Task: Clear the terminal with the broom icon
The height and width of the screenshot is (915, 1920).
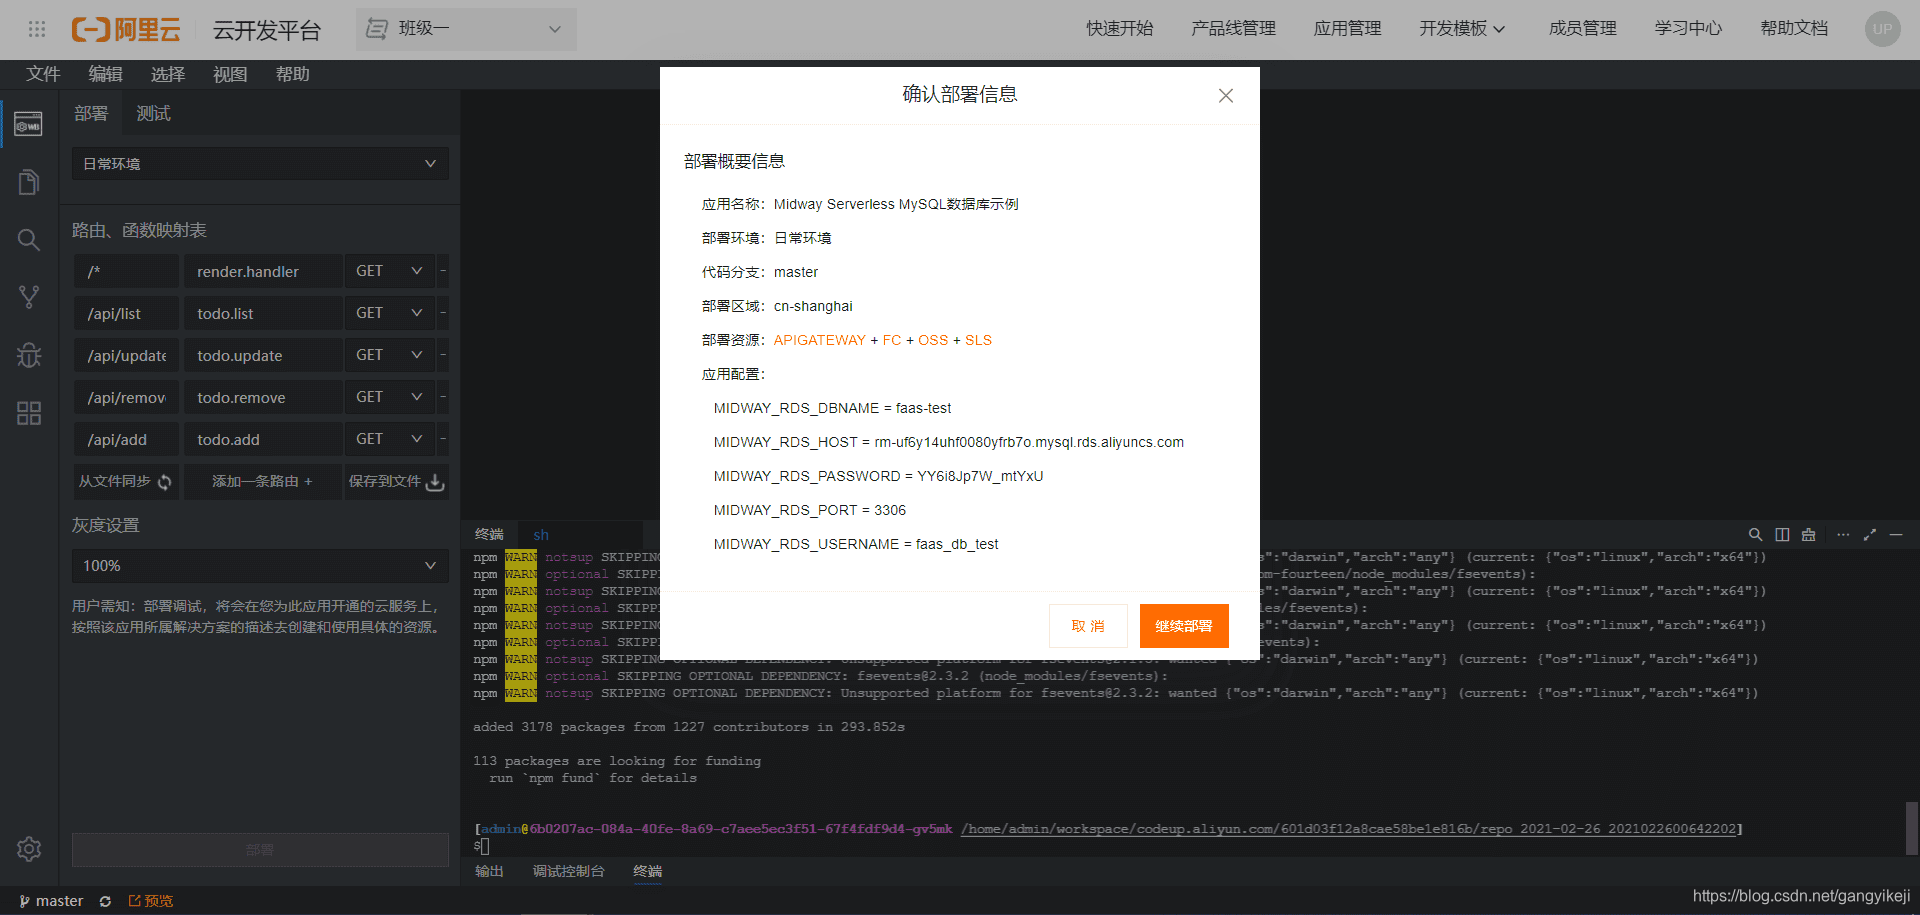Action: pos(1808,534)
